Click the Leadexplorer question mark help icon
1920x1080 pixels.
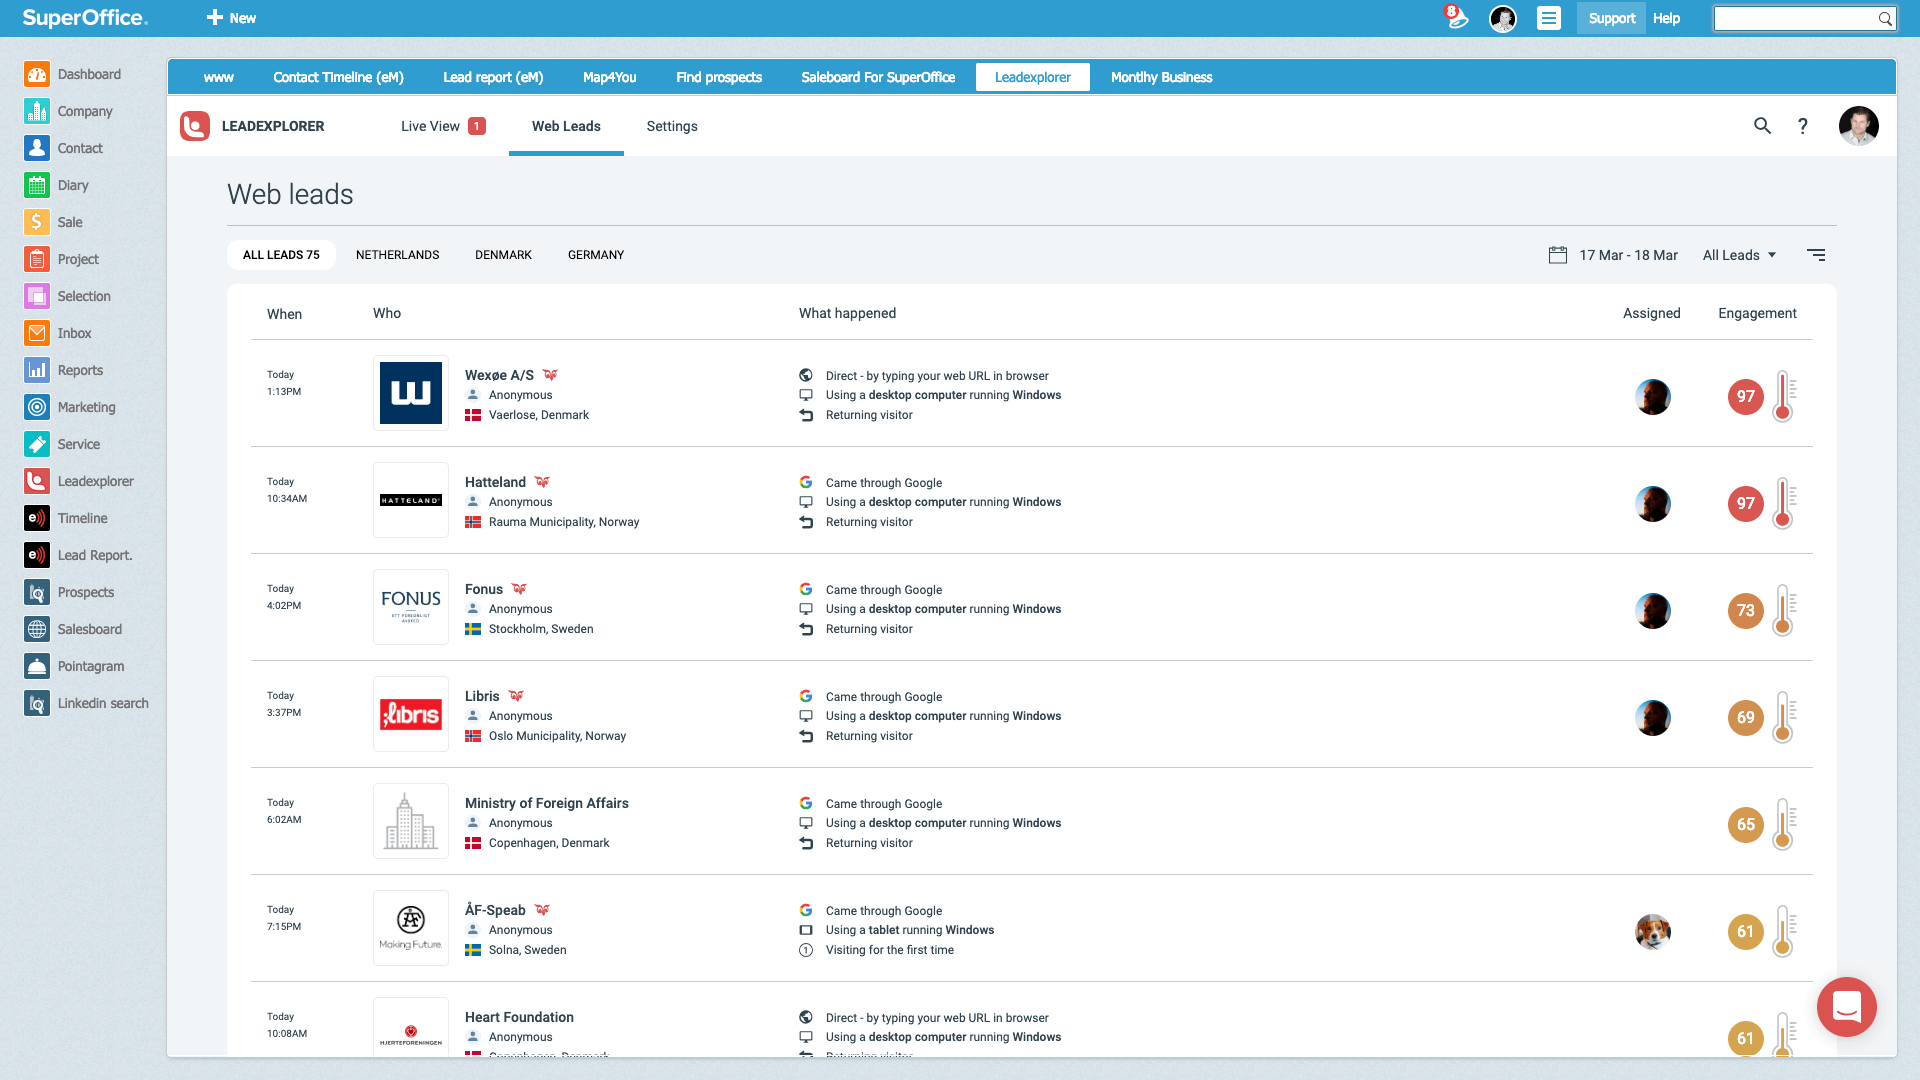click(x=1803, y=126)
